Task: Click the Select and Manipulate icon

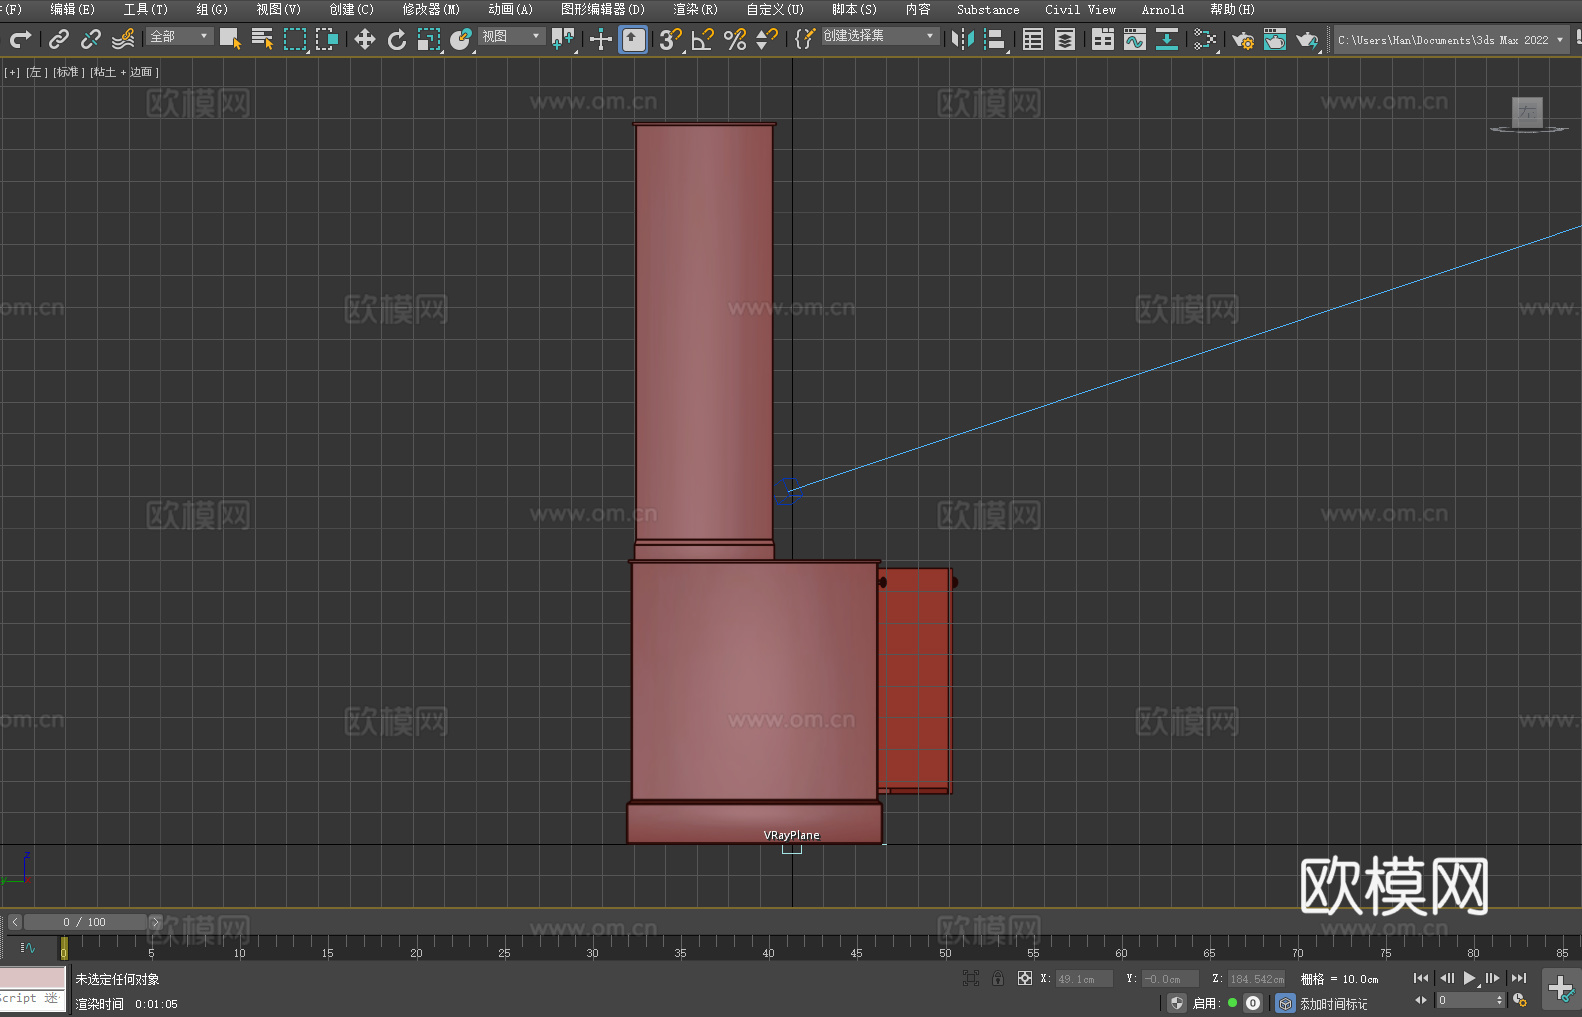Action: tap(601, 39)
